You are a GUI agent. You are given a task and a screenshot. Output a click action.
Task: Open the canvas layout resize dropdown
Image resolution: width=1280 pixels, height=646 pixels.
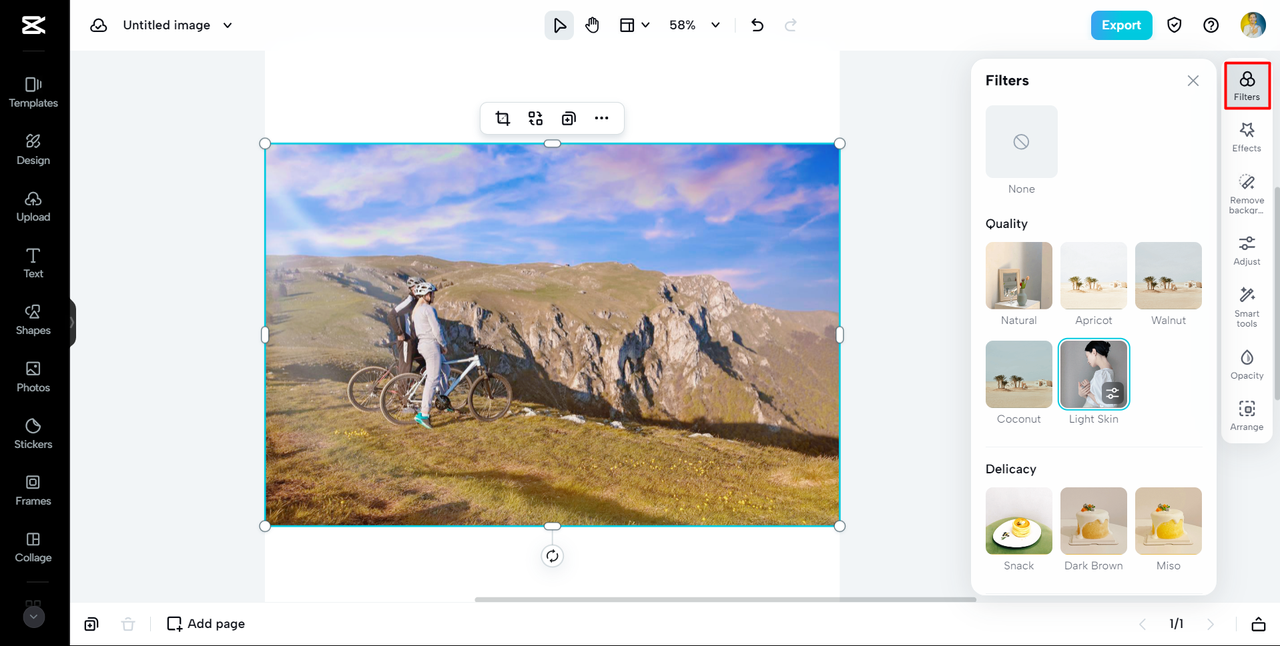pyautogui.click(x=634, y=25)
